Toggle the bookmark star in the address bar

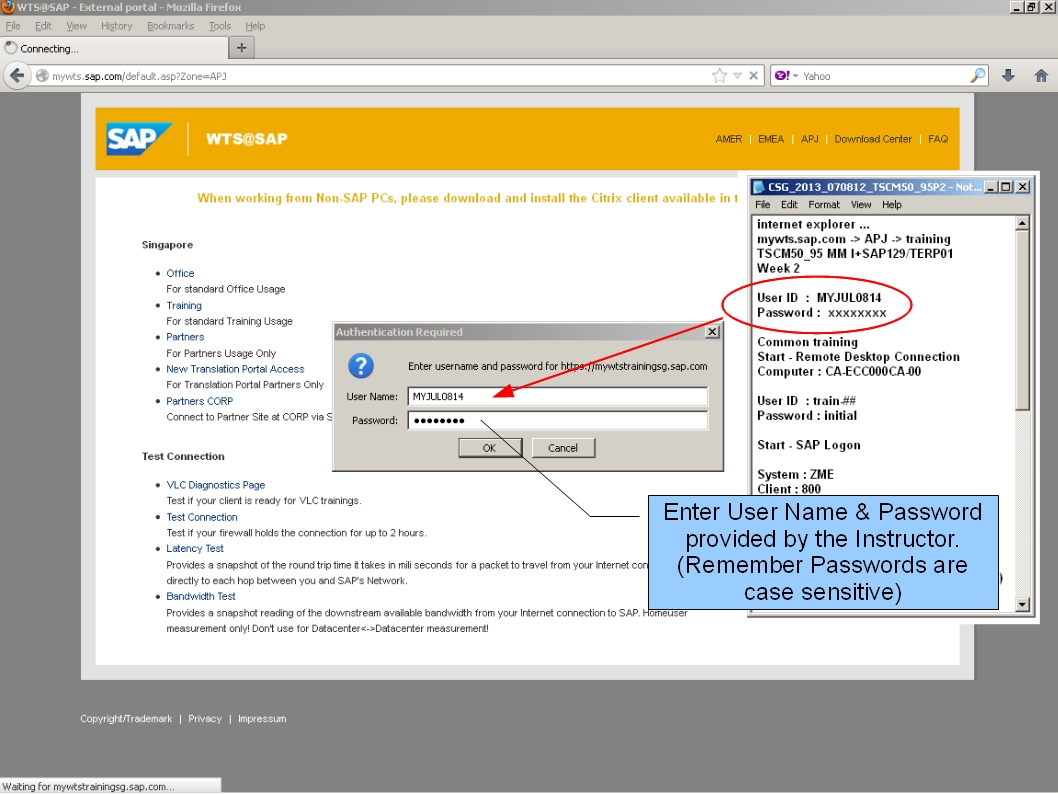tap(717, 75)
